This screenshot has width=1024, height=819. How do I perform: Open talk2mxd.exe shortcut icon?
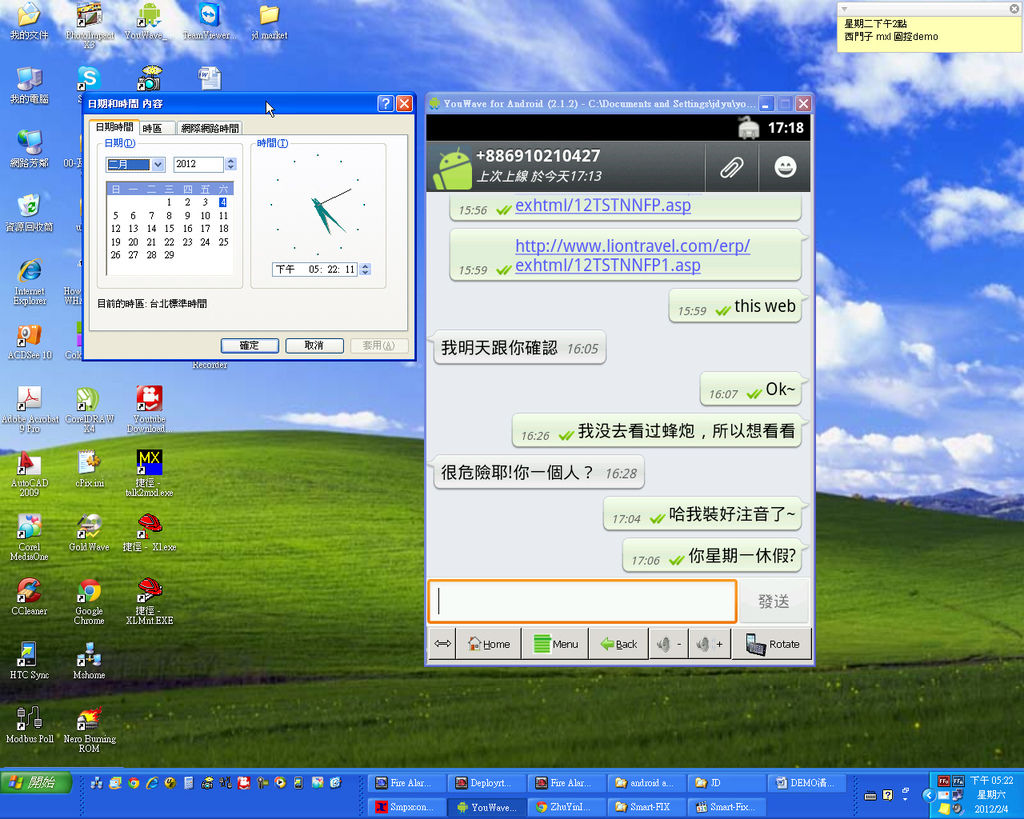click(149, 474)
